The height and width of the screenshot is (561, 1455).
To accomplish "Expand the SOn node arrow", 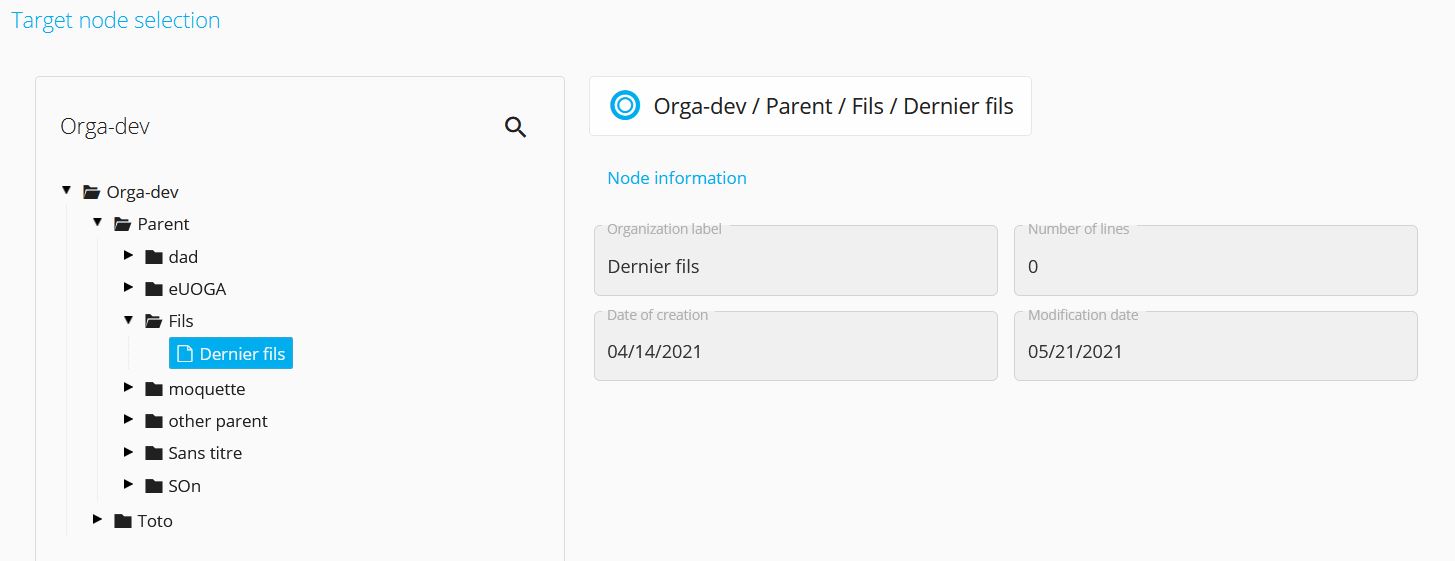I will pos(128,484).
